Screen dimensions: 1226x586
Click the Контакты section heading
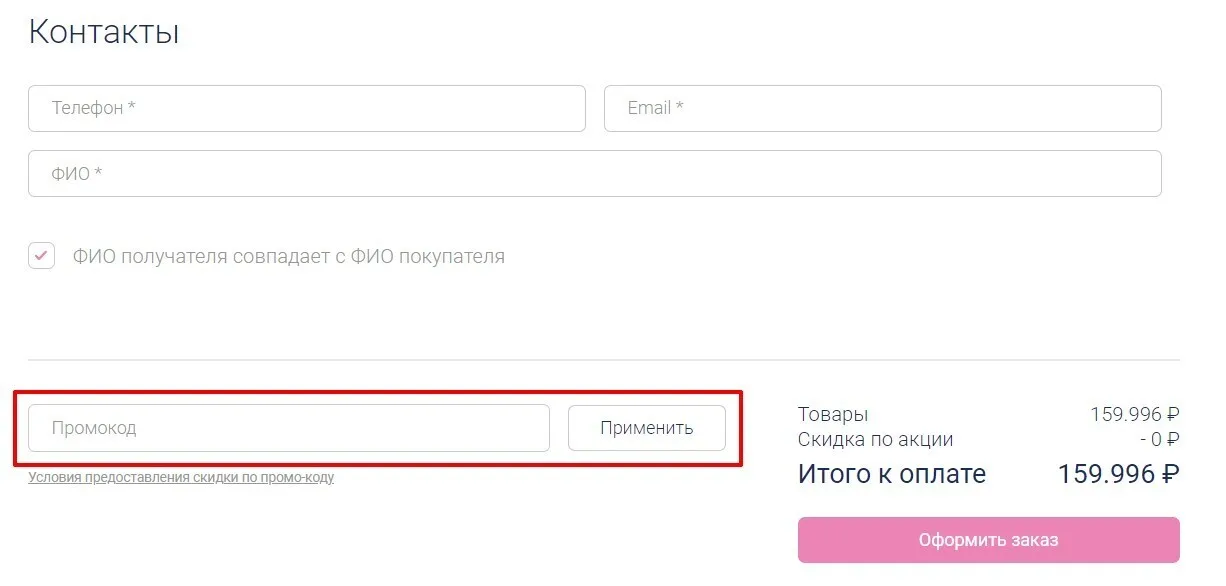click(x=104, y=31)
